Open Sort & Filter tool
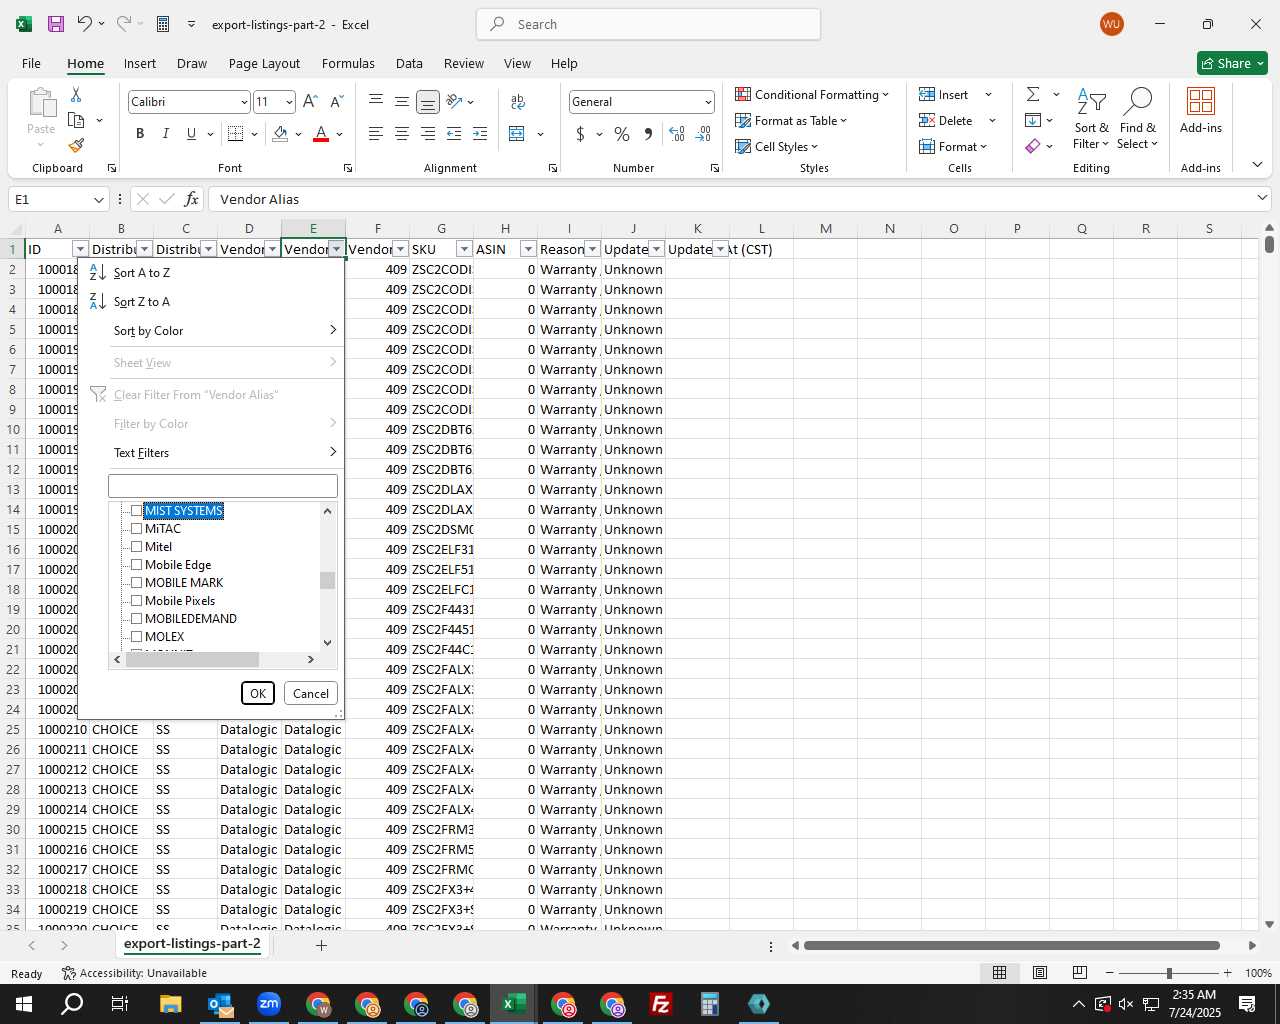This screenshot has width=1280, height=1024. pyautogui.click(x=1091, y=119)
